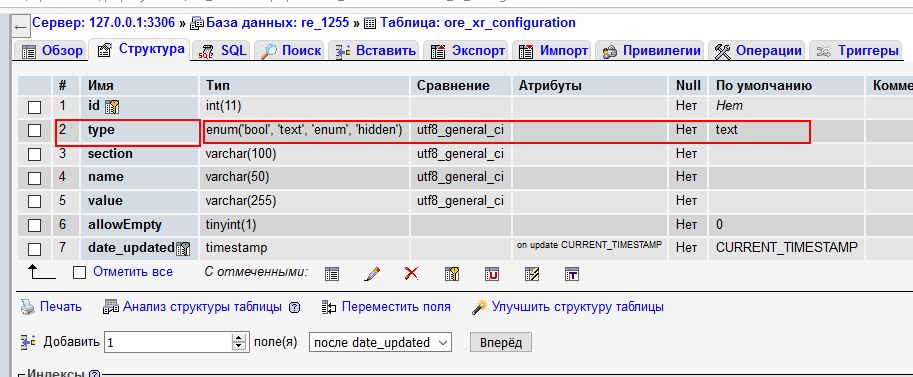Click the wand icon beside Улучшить структуру
The image size is (913, 377).
479,306
